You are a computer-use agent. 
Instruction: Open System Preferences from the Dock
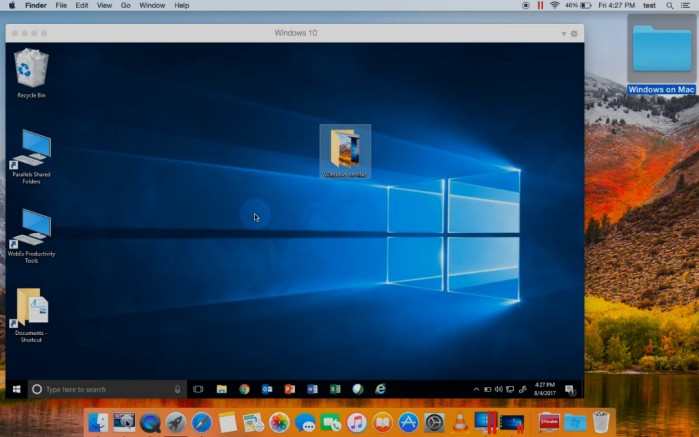[x=434, y=422]
